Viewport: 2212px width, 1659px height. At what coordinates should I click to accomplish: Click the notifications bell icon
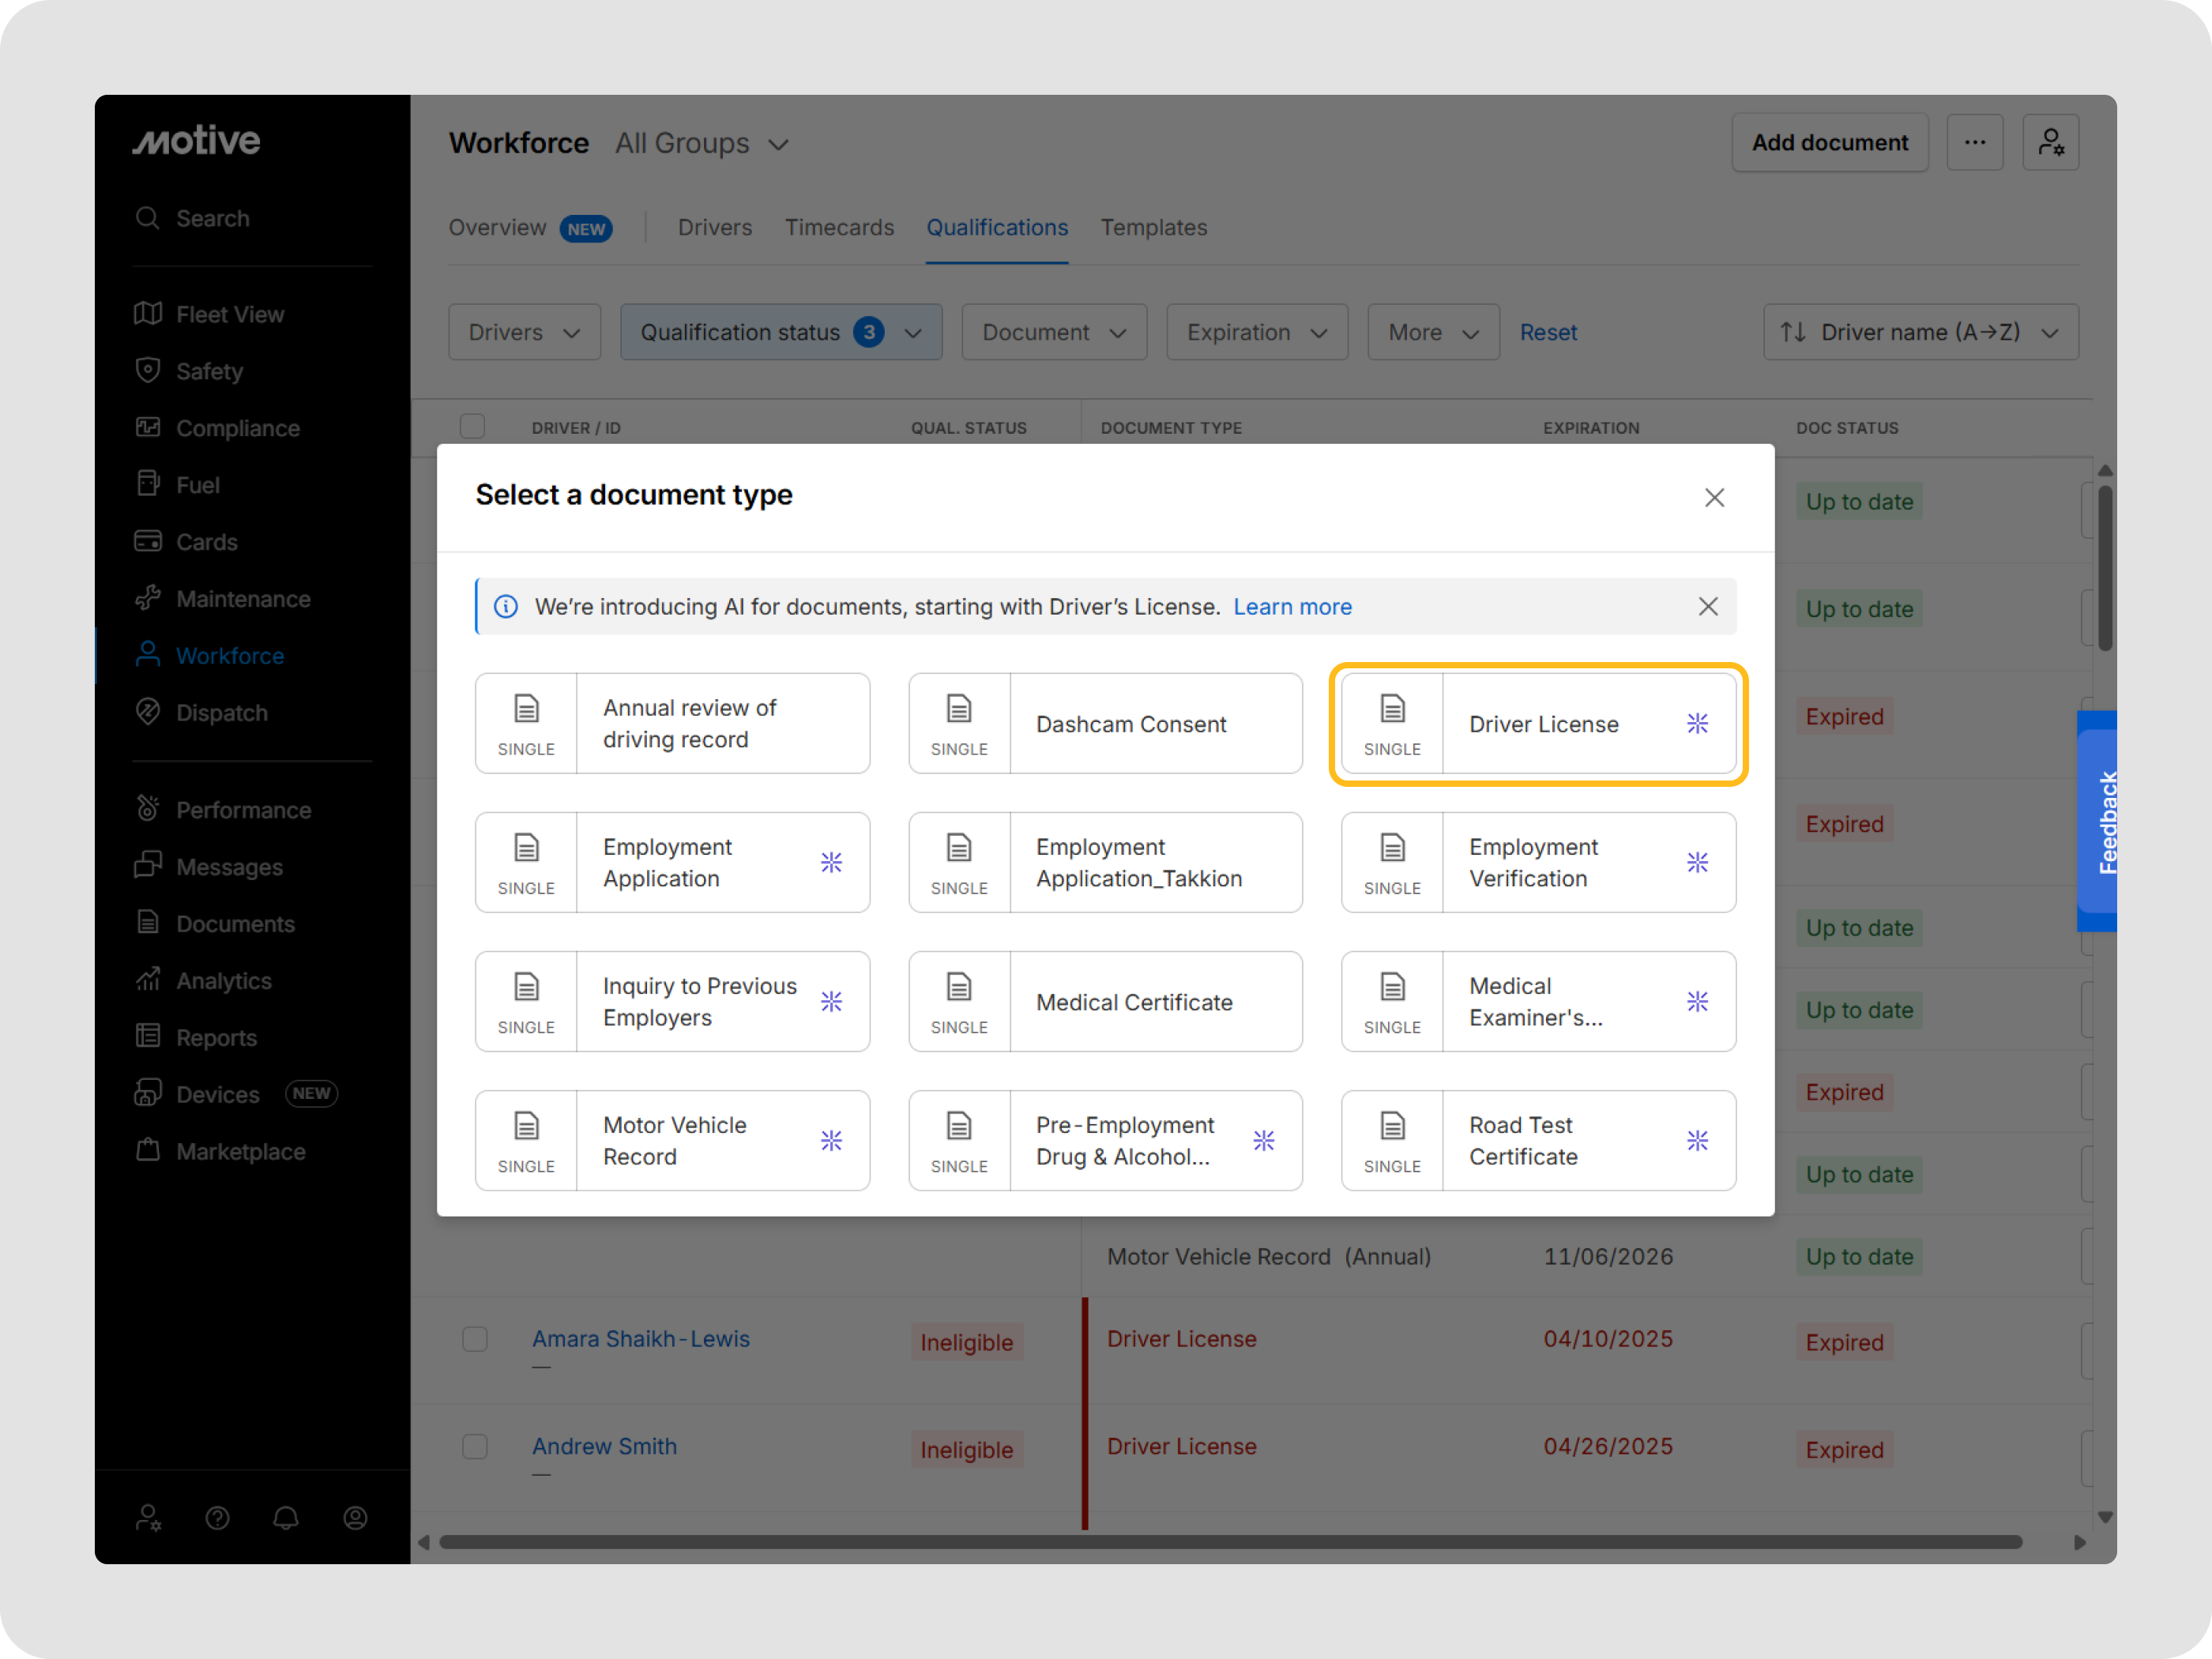pyautogui.click(x=286, y=1518)
